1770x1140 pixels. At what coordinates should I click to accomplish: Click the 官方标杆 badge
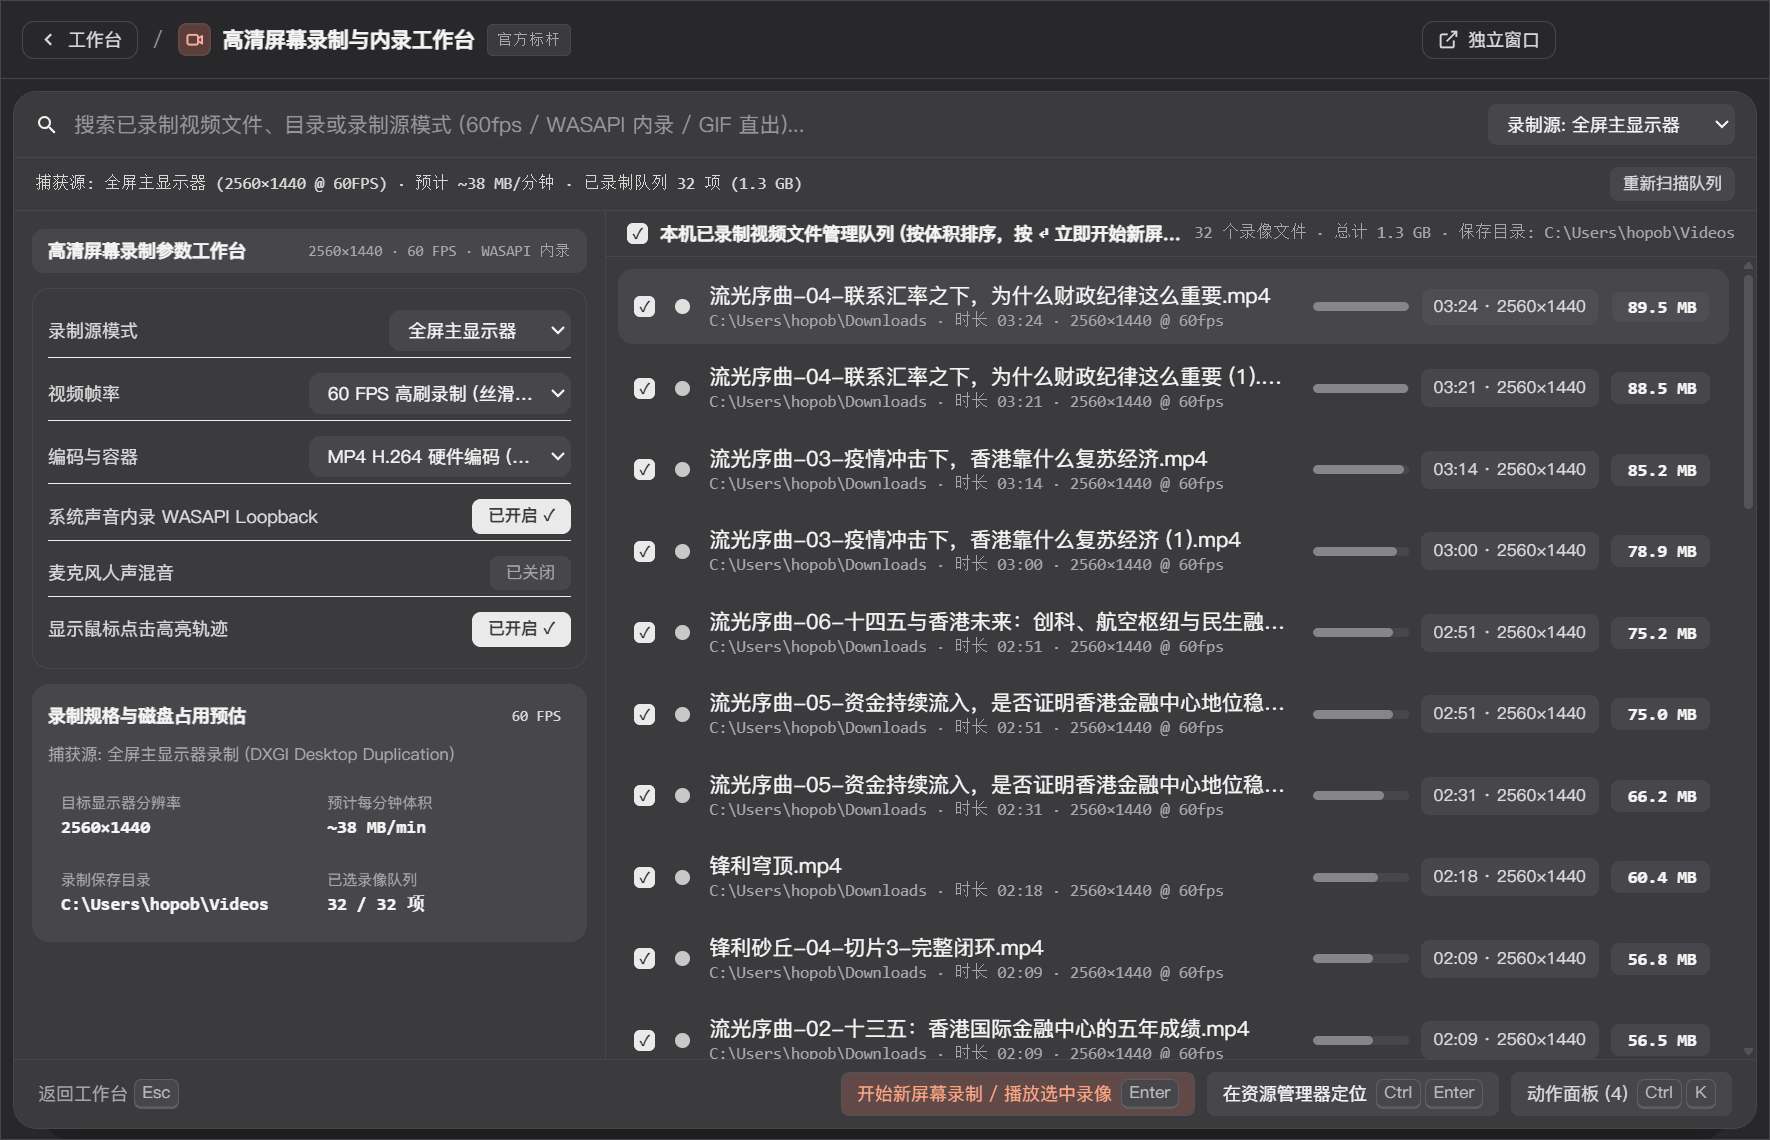(529, 40)
